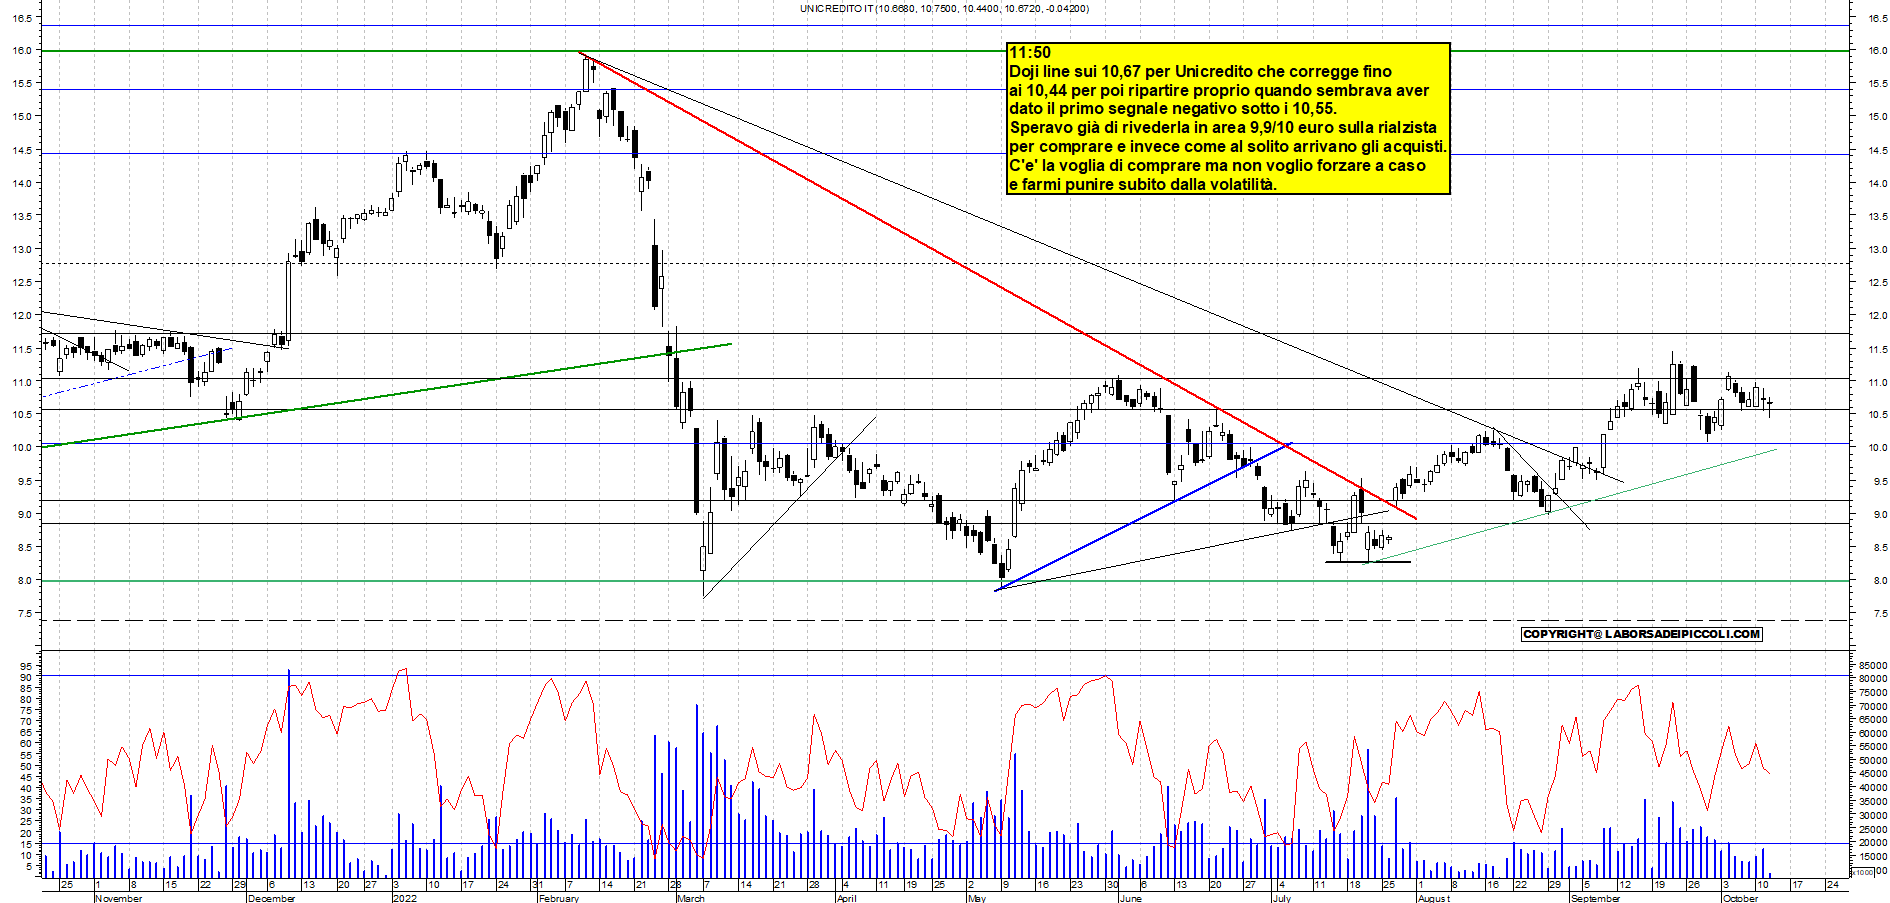Click the '40000' value on the volume right axis
1890x903 pixels.
click(x=1874, y=788)
